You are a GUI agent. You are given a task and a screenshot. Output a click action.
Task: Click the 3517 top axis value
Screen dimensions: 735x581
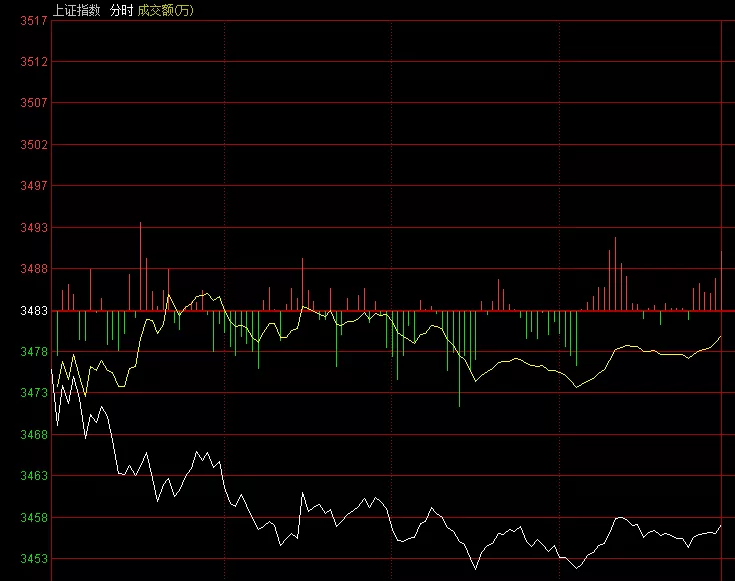pos(34,21)
